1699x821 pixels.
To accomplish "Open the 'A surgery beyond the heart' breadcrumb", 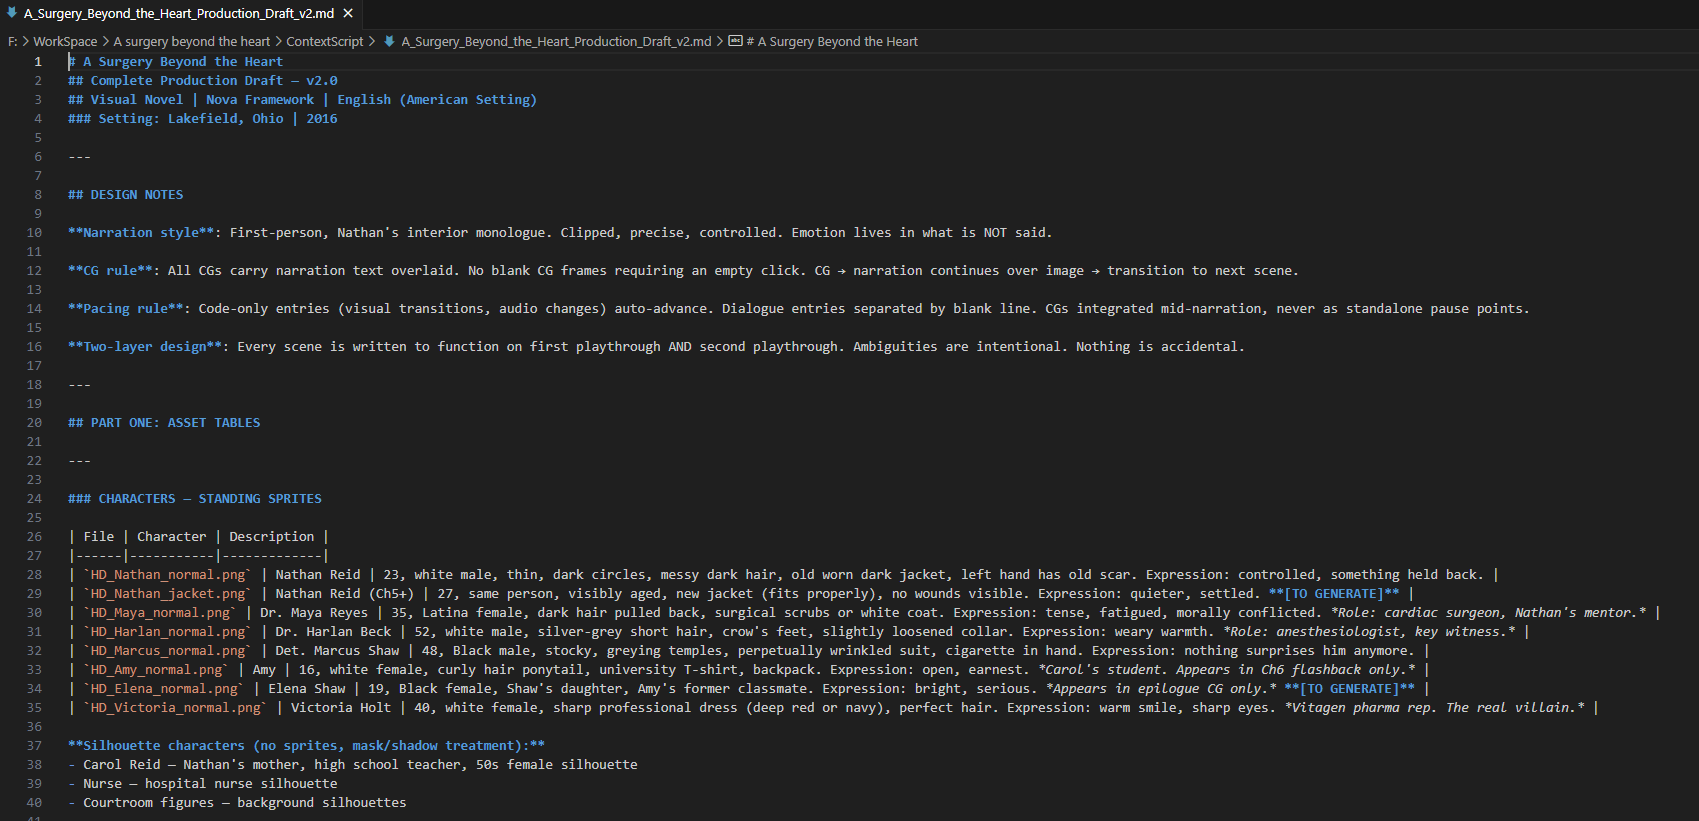I will point(192,41).
